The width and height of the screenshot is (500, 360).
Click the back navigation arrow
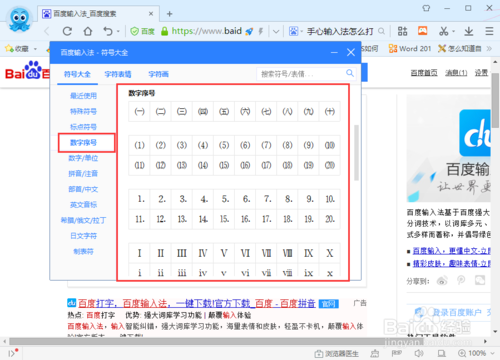point(47,31)
